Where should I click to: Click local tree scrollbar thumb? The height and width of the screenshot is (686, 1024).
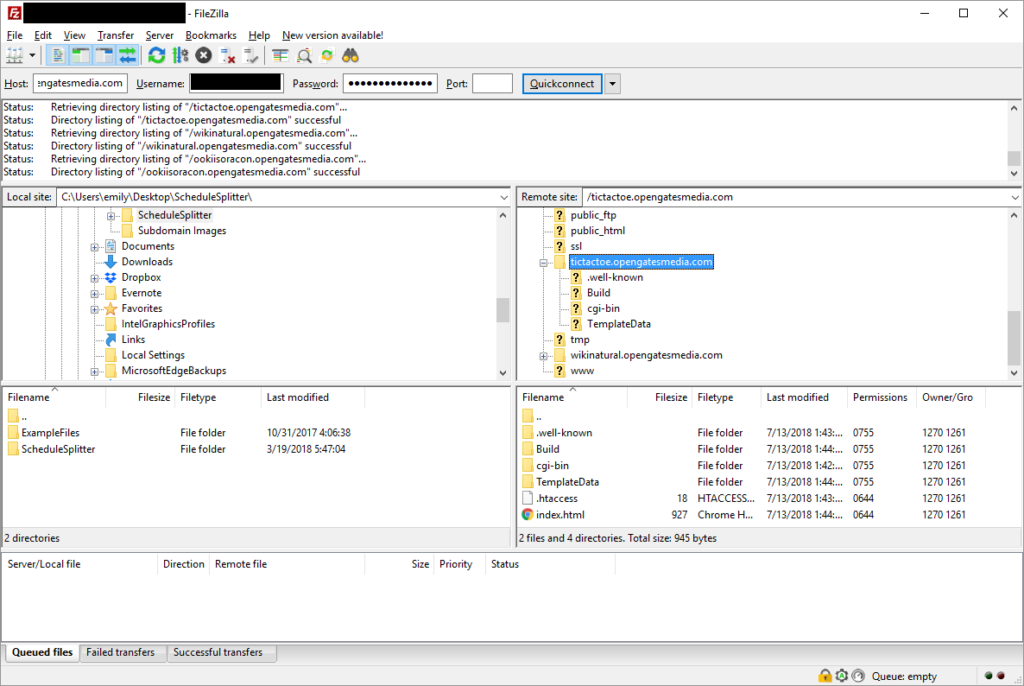pos(502,310)
